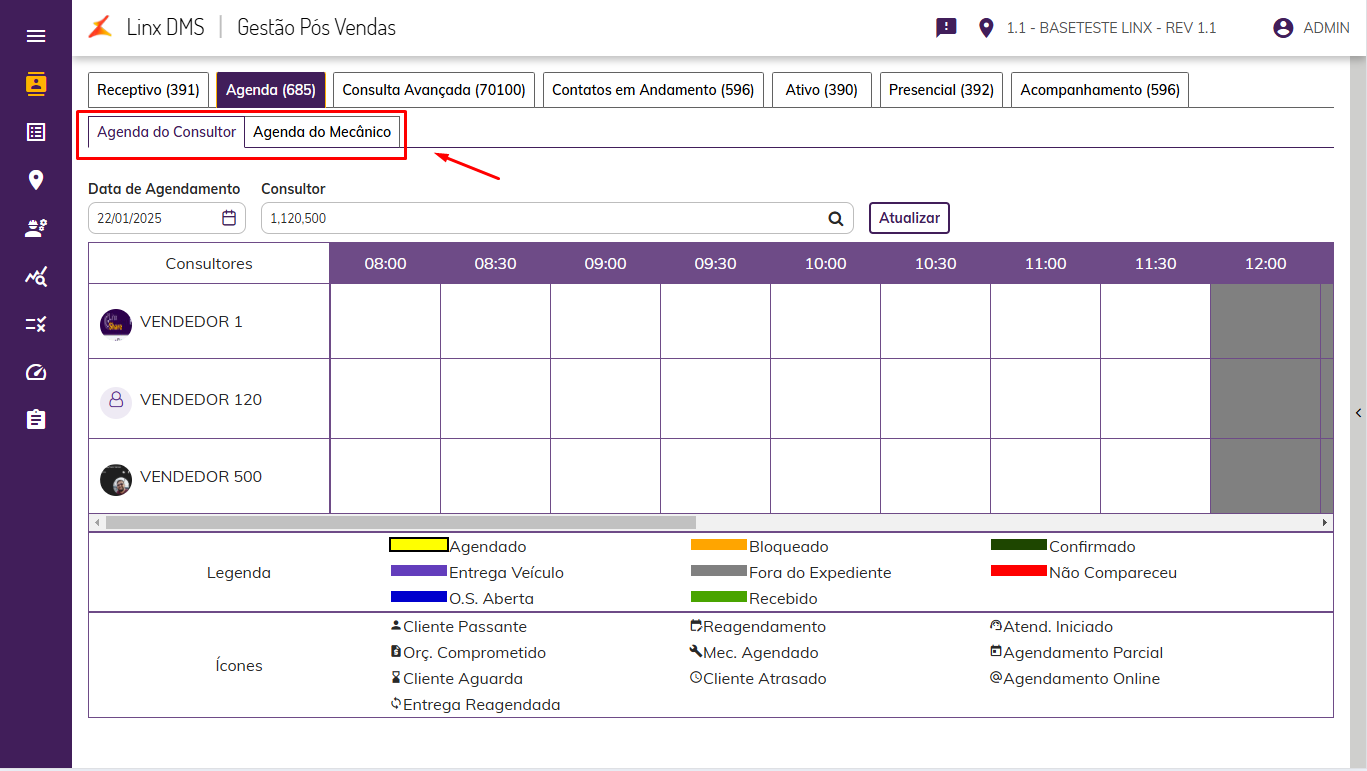
Task: Select VENDEDOR 500 slot at 11:00
Action: (1045, 476)
